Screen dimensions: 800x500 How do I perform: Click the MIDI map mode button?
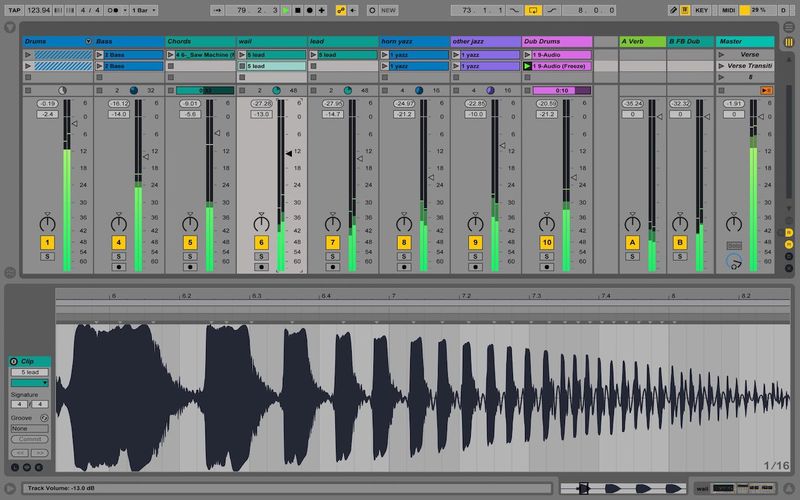[729, 9]
